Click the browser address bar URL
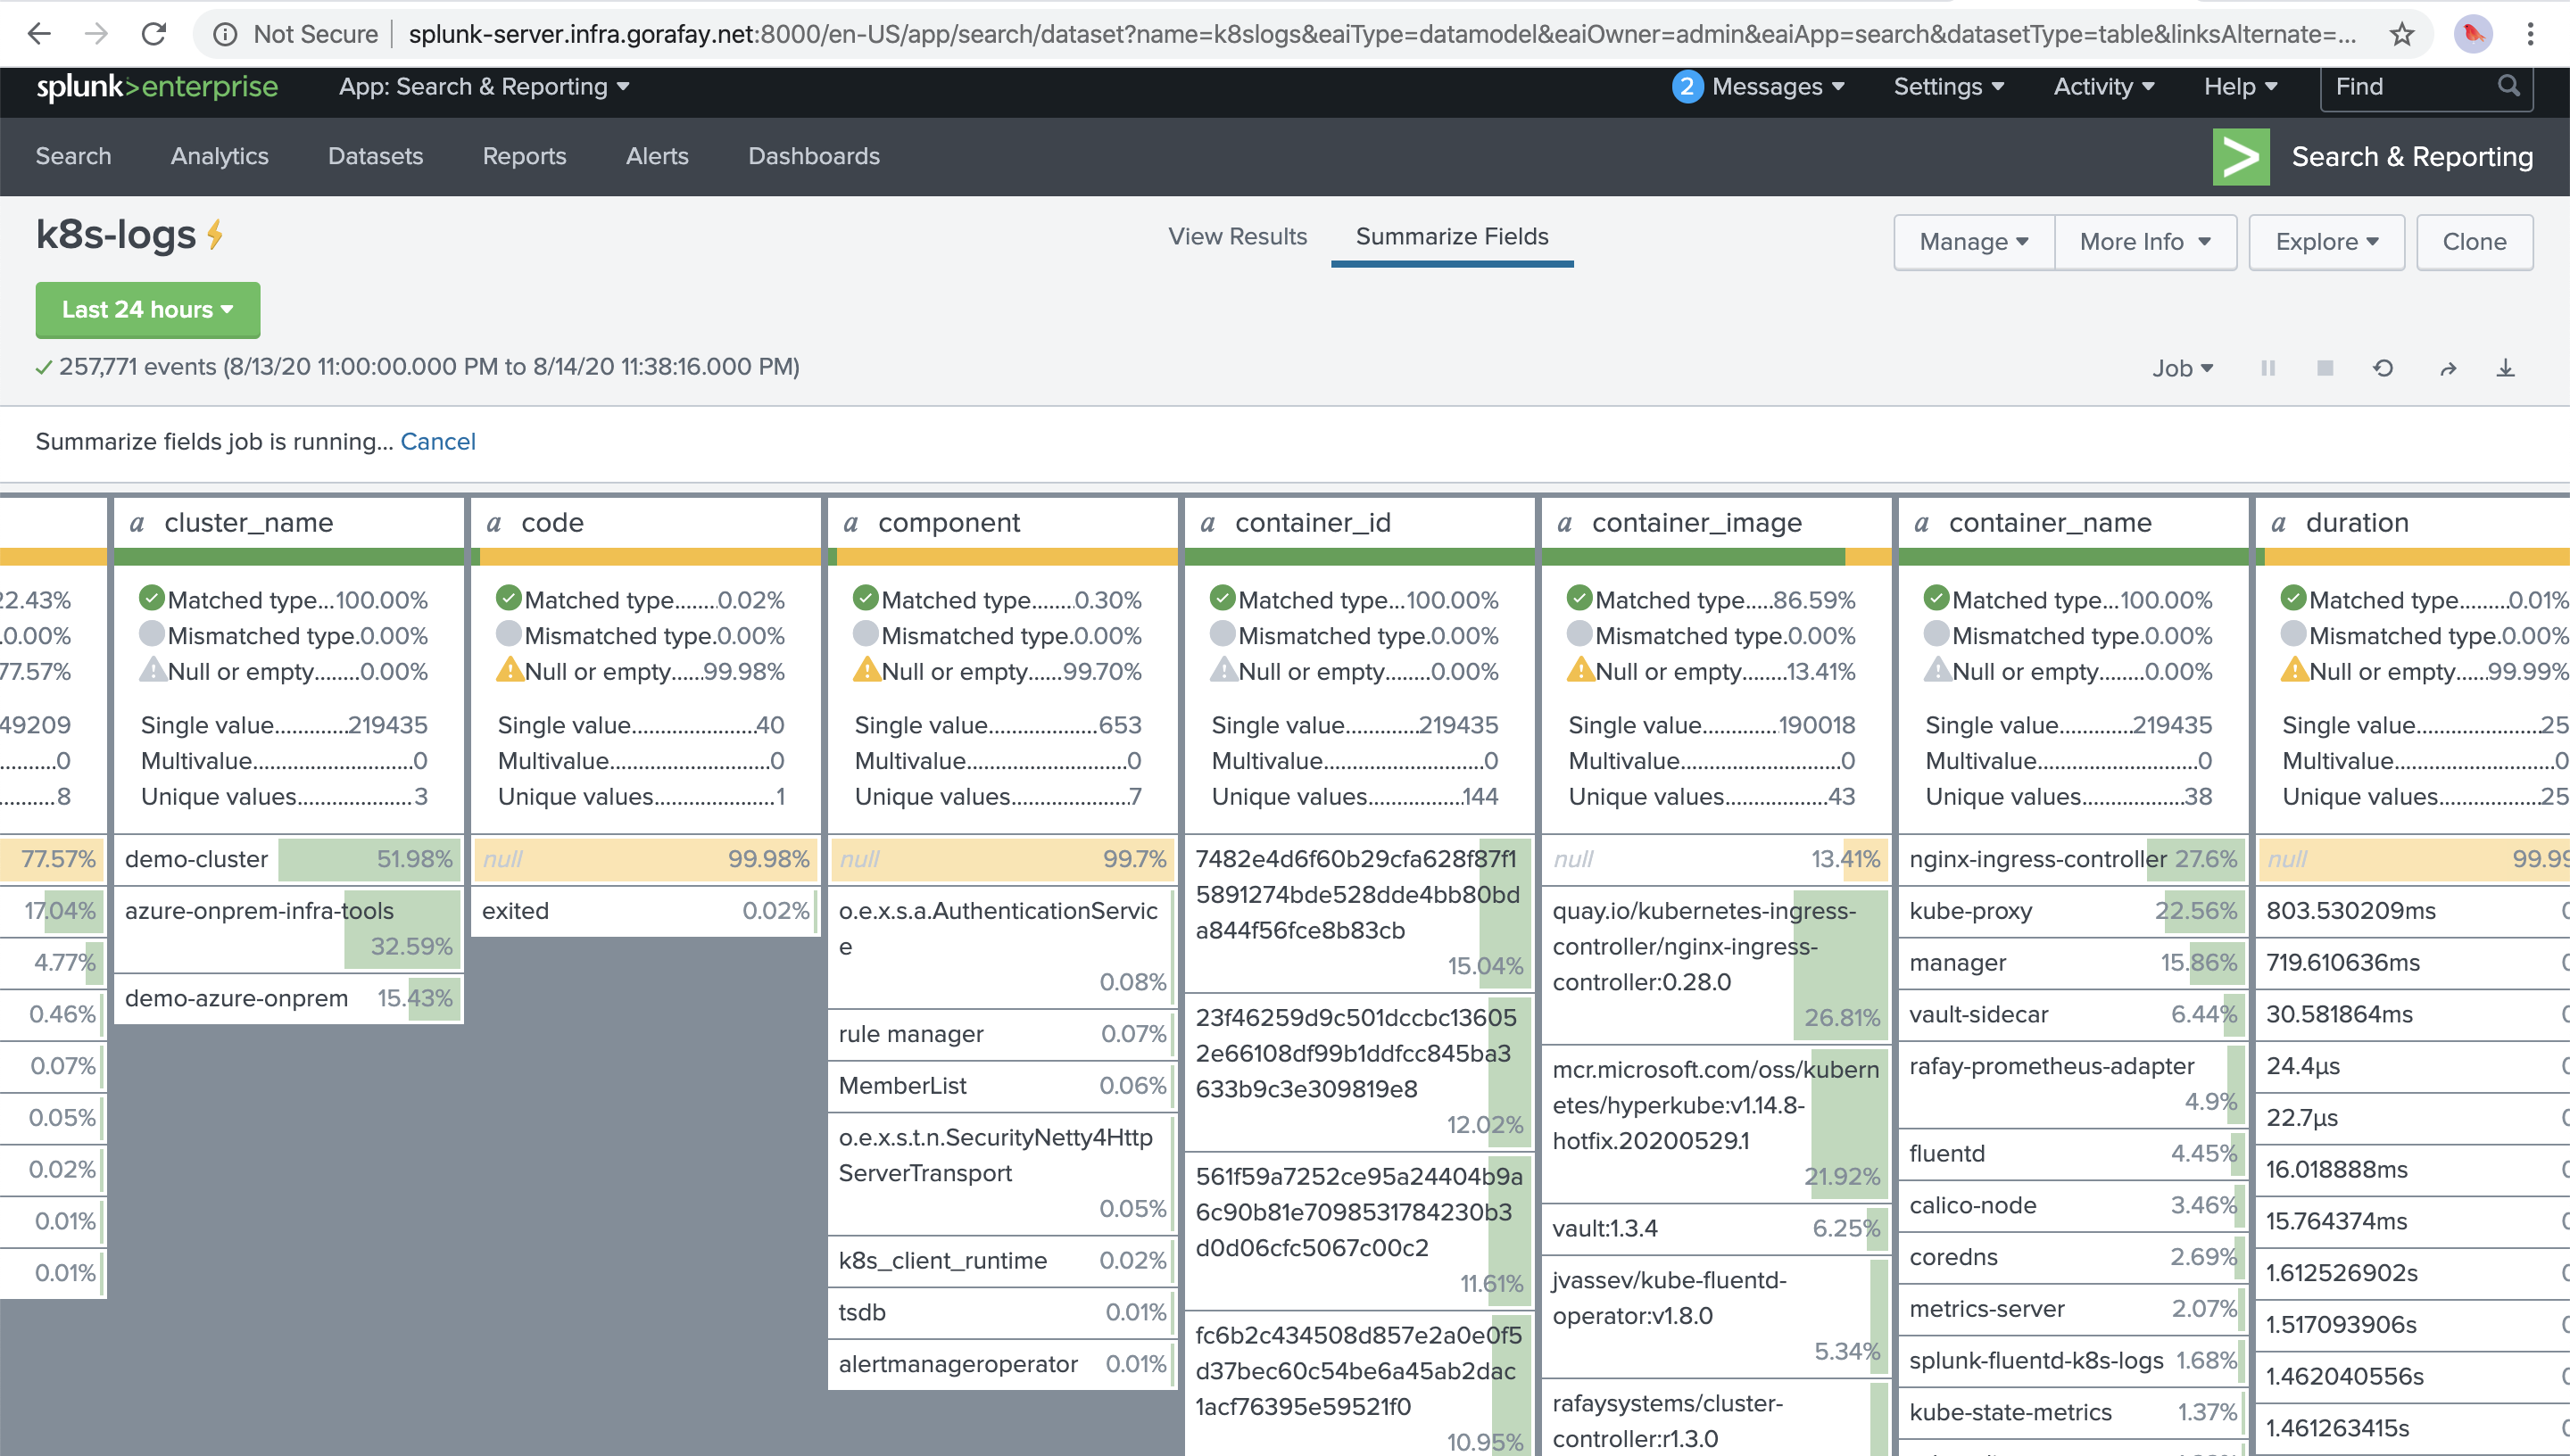This screenshot has height=1456, width=2570. point(1382,34)
